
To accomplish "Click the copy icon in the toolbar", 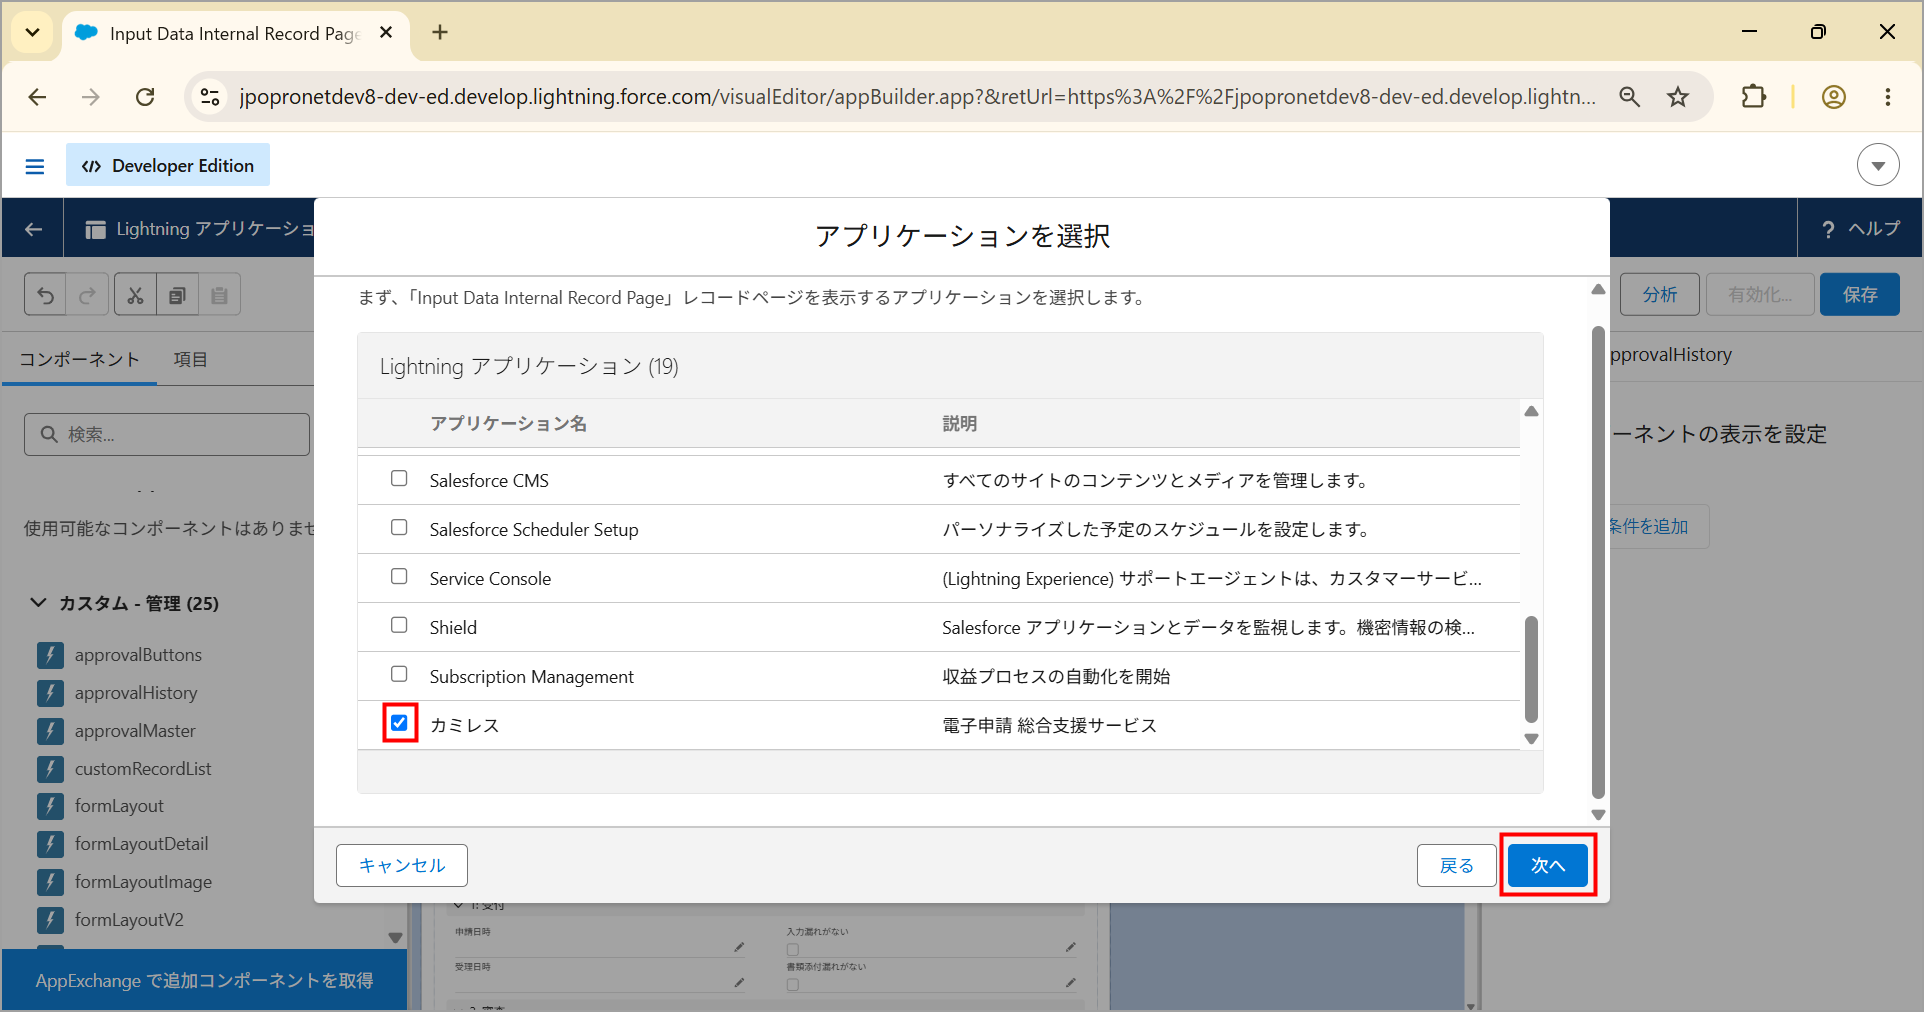I will [x=178, y=295].
